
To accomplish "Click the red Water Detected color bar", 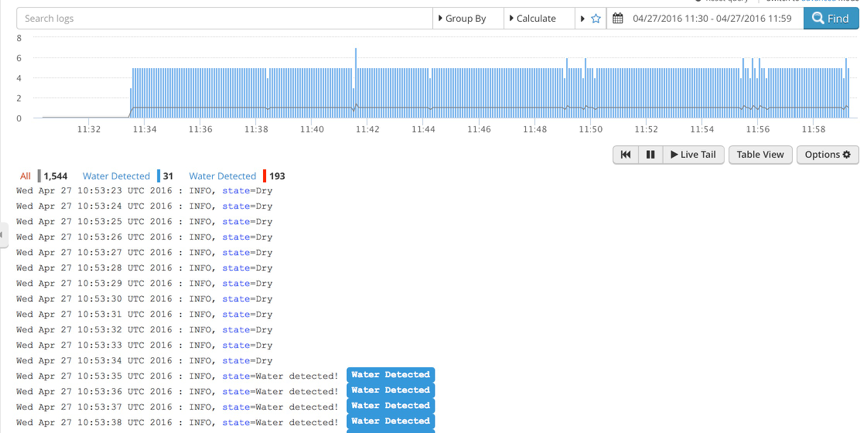I will coord(265,176).
